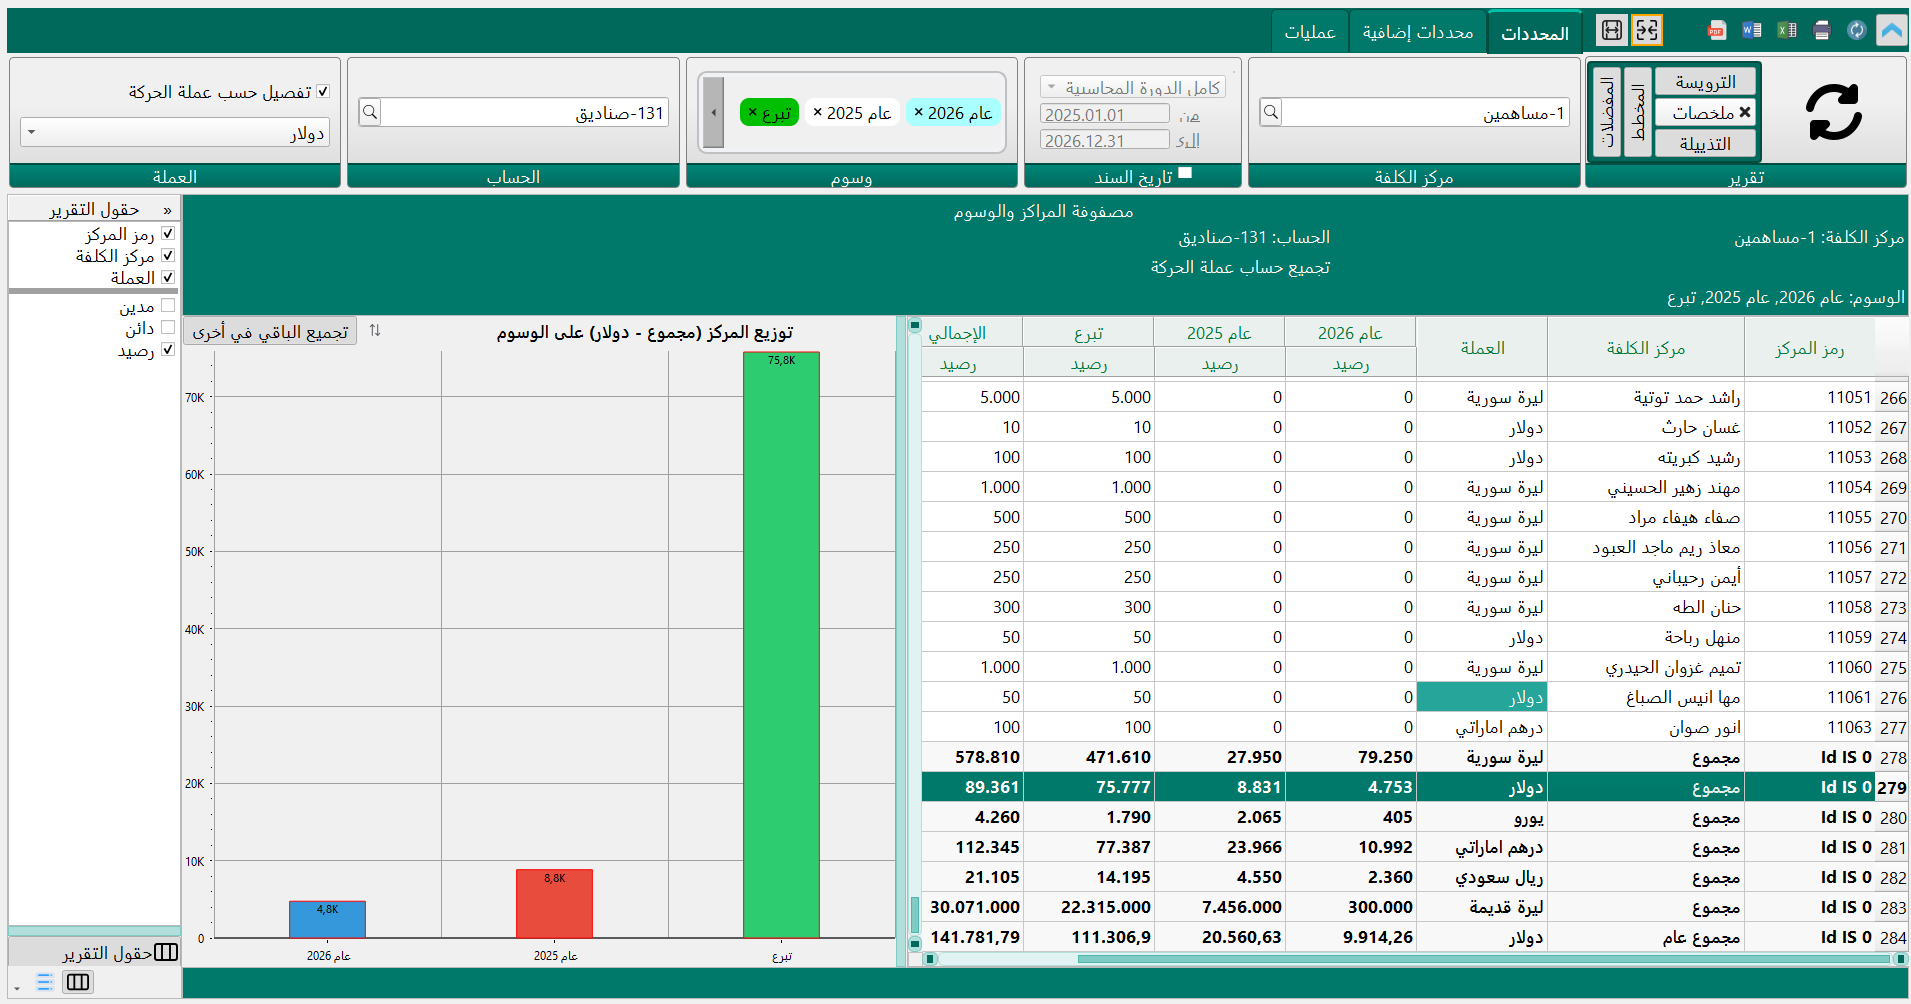
Task: Click the search icon in cost center field
Action: (x=1271, y=113)
